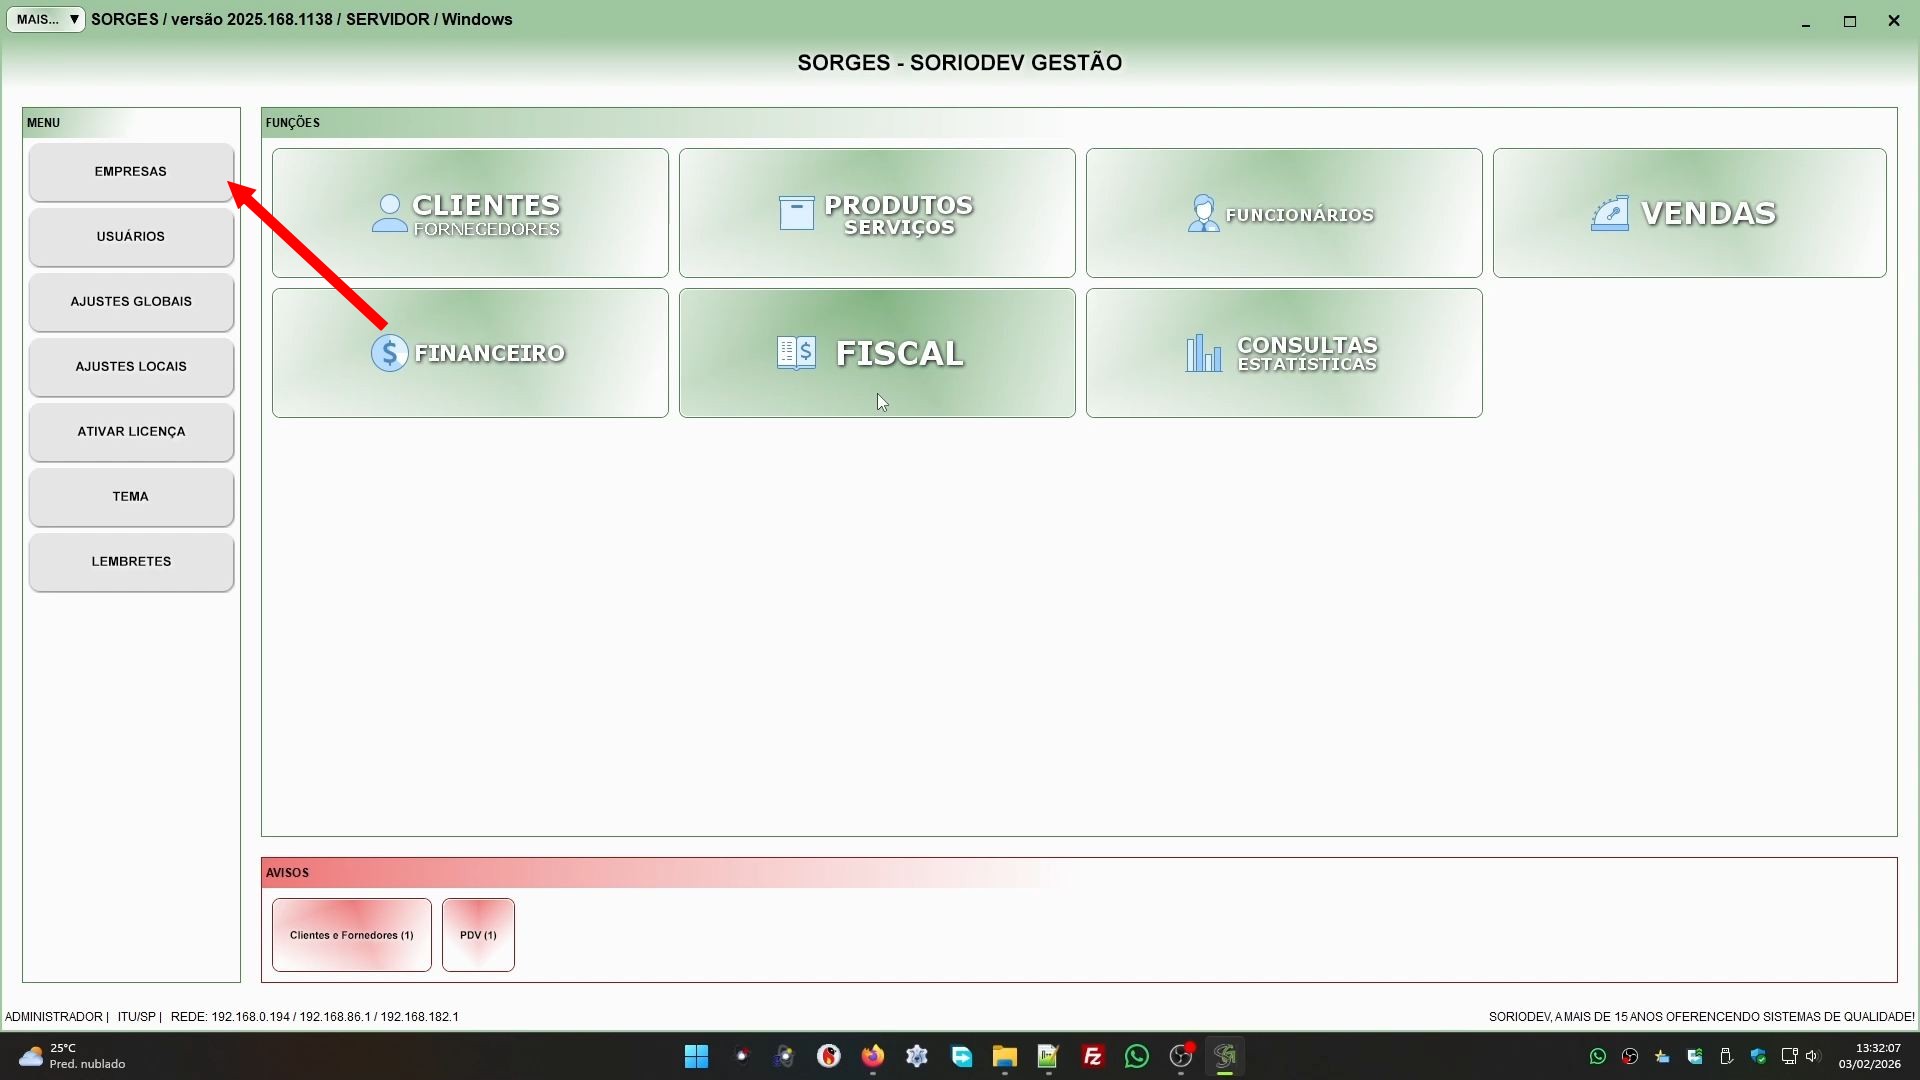Open the PDV (1) notice

478,935
